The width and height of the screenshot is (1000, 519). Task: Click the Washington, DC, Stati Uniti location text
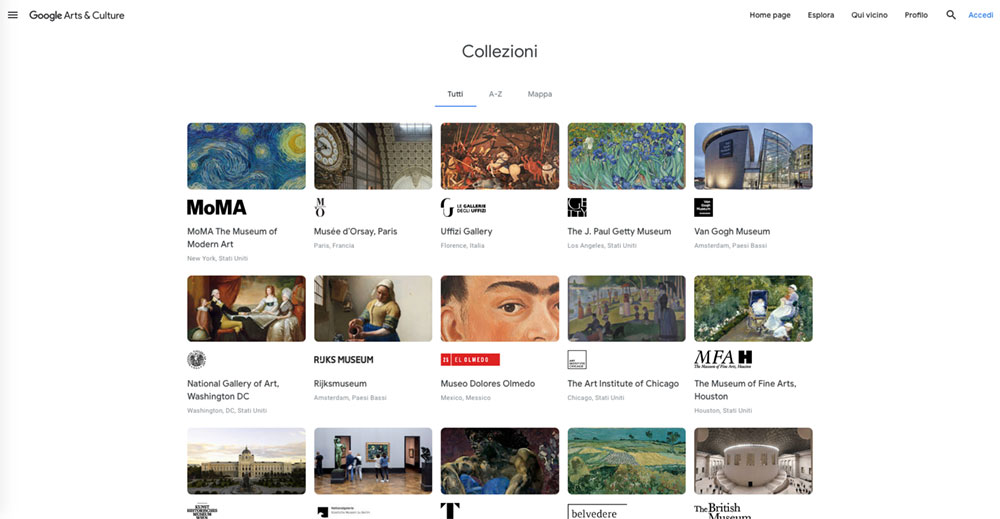click(x=227, y=411)
